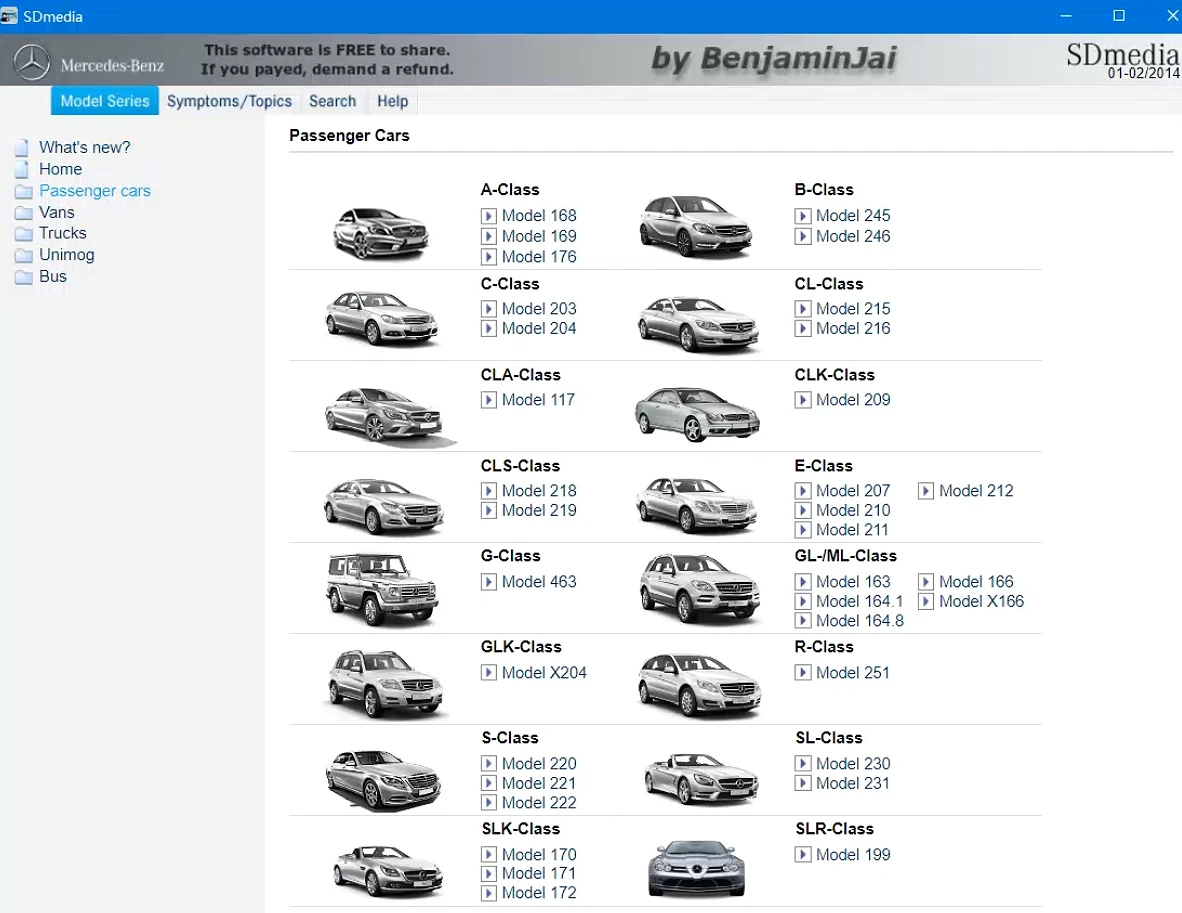Open Model 230 under SL-Class
1182x913 pixels.
(853, 764)
